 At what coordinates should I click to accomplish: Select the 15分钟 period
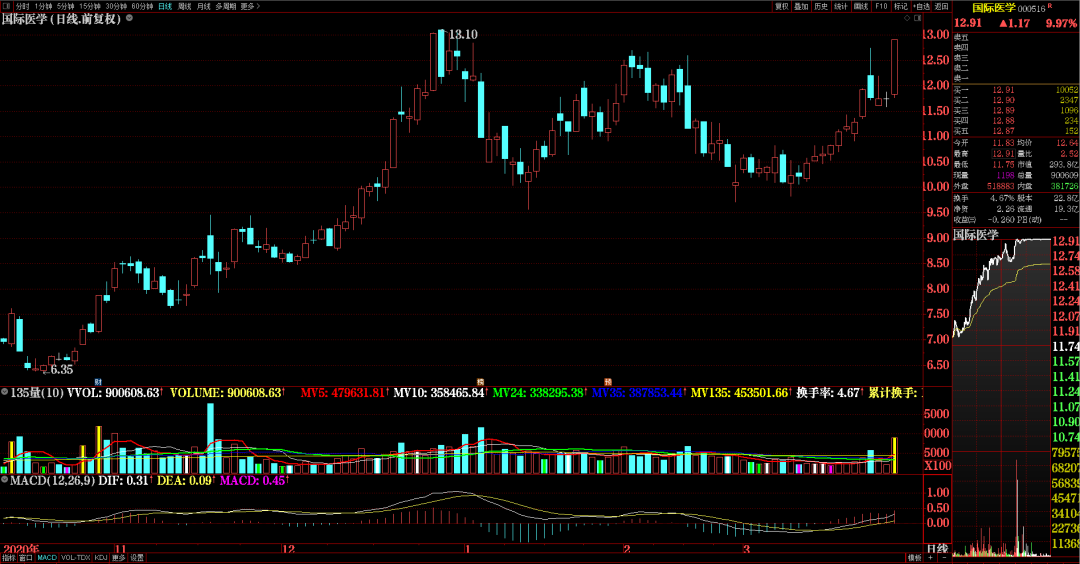(x=90, y=6)
